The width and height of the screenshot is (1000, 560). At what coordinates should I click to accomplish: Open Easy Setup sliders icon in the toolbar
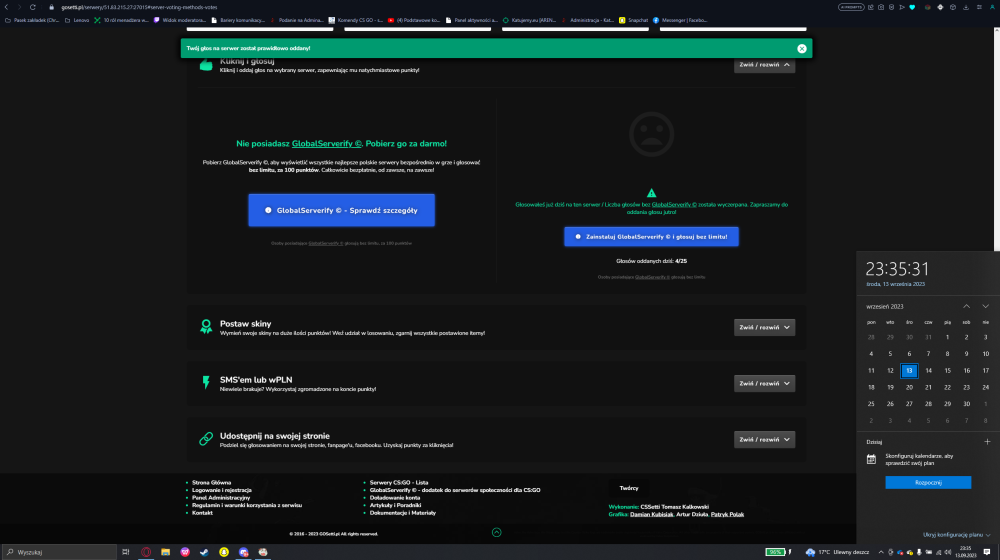pos(979,7)
